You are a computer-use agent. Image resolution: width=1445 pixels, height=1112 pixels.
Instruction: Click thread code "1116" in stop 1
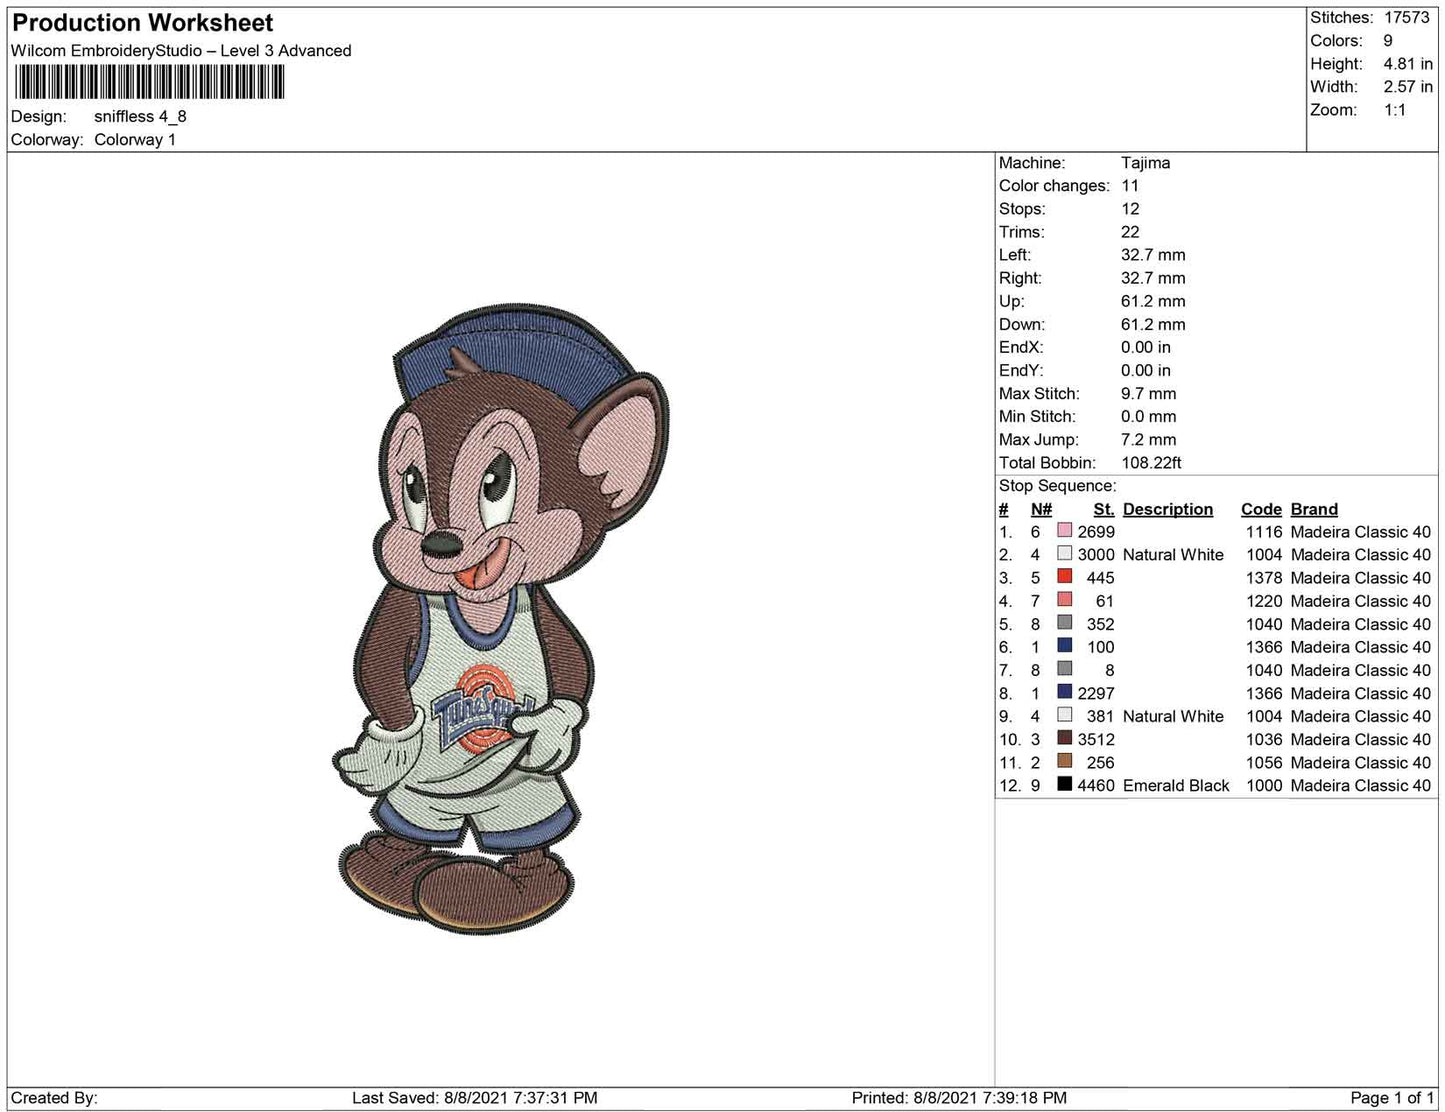pos(1264,532)
